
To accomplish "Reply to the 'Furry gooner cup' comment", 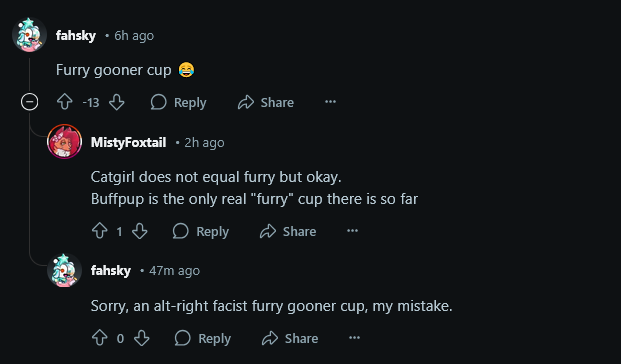I will (178, 102).
